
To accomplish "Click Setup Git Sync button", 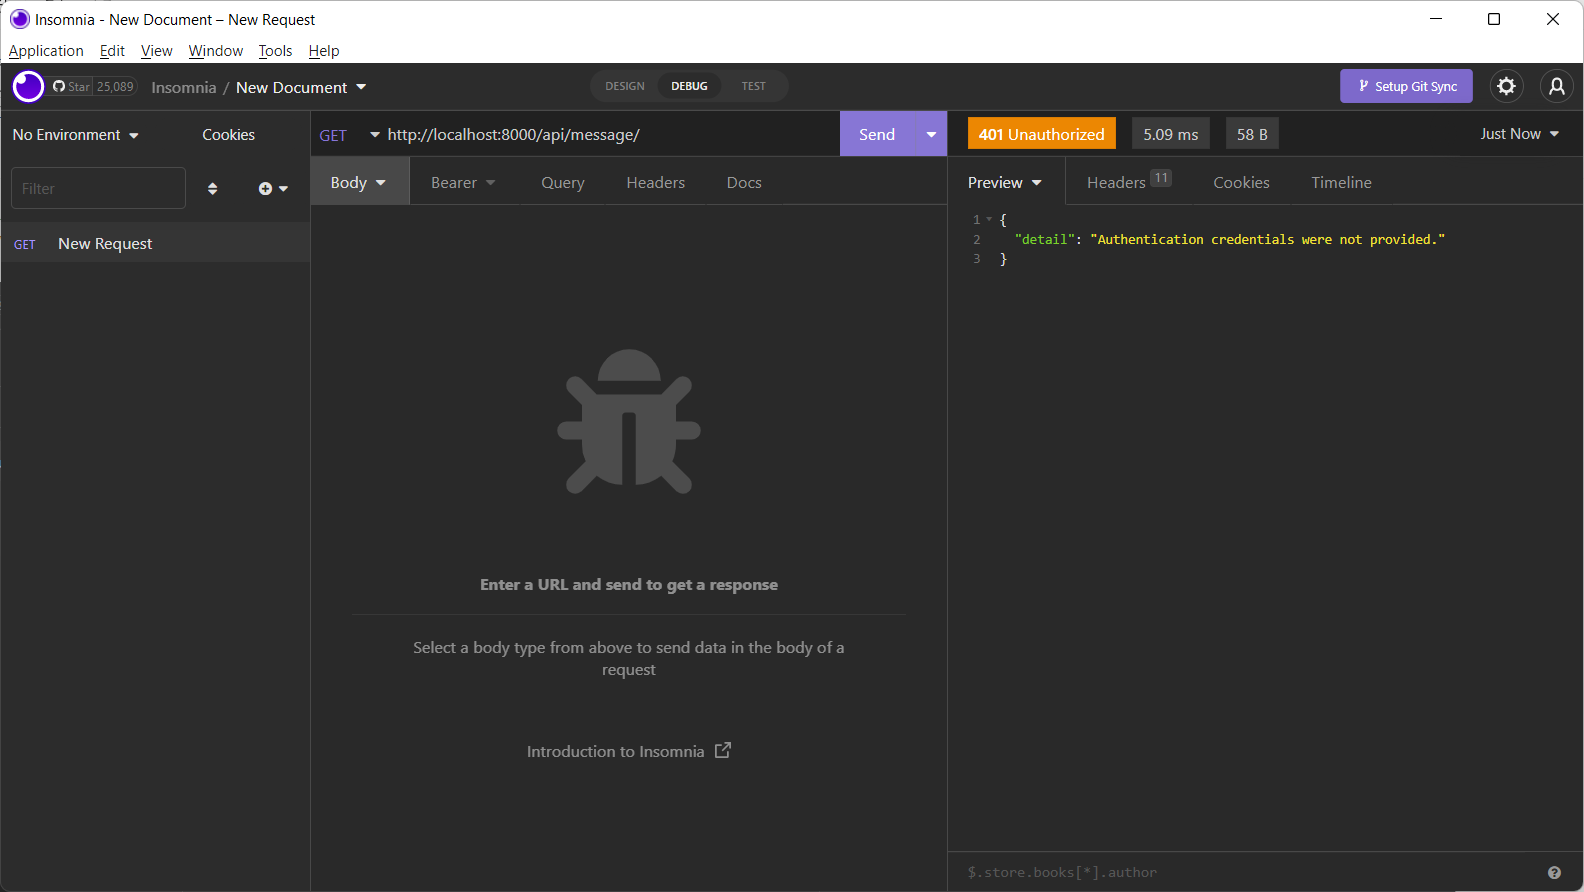I will pos(1406,86).
